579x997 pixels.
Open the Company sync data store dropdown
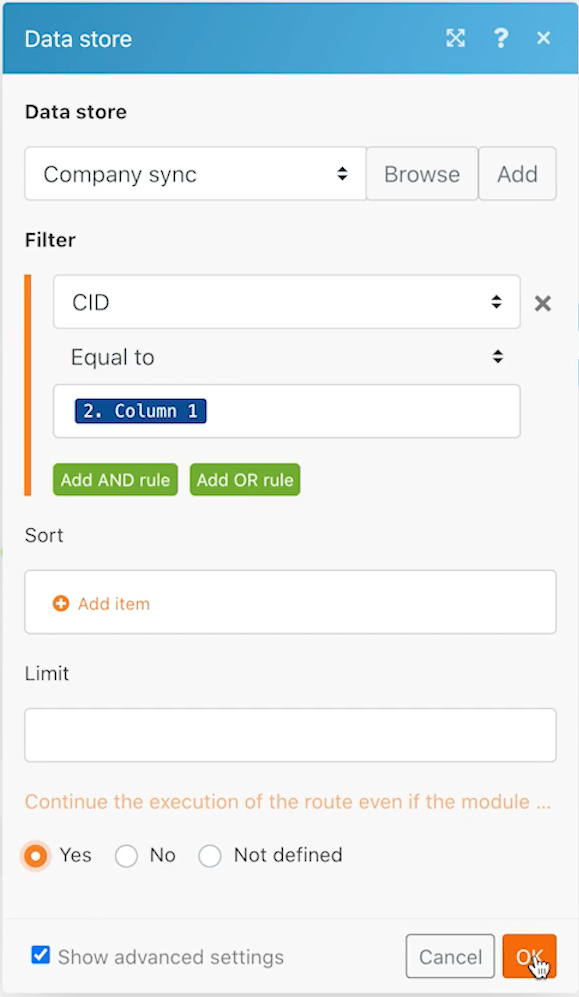tap(195, 174)
